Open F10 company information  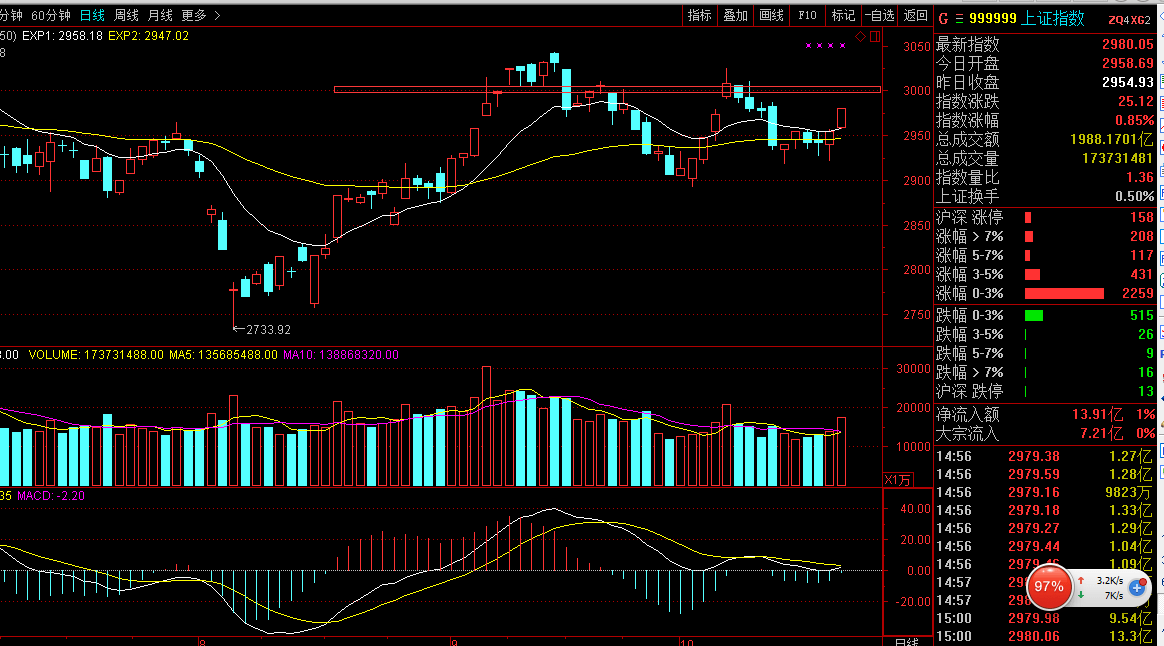pyautogui.click(x=807, y=15)
